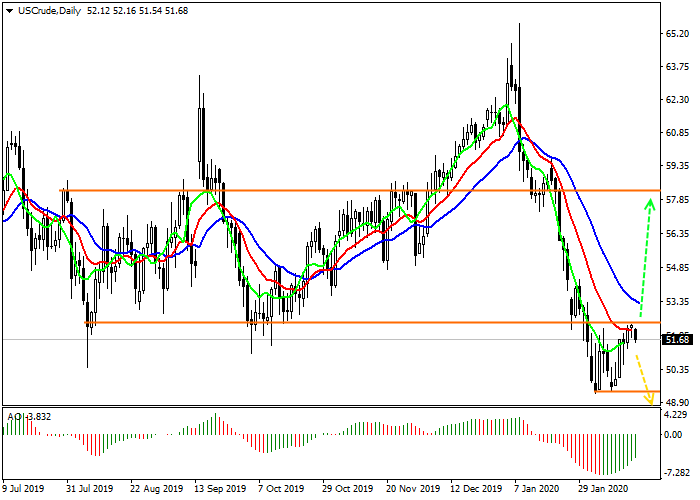This screenshot has width=700, height=500.
Task: Click the 0.00 AO scale label
Action: tap(676, 435)
